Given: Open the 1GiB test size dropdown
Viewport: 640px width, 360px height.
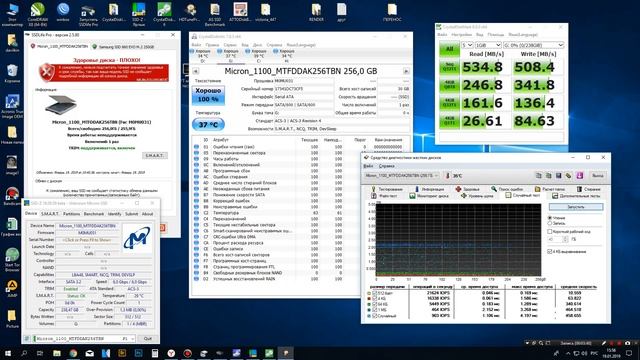Looking at the screenshot, I should tap(488, 45).
